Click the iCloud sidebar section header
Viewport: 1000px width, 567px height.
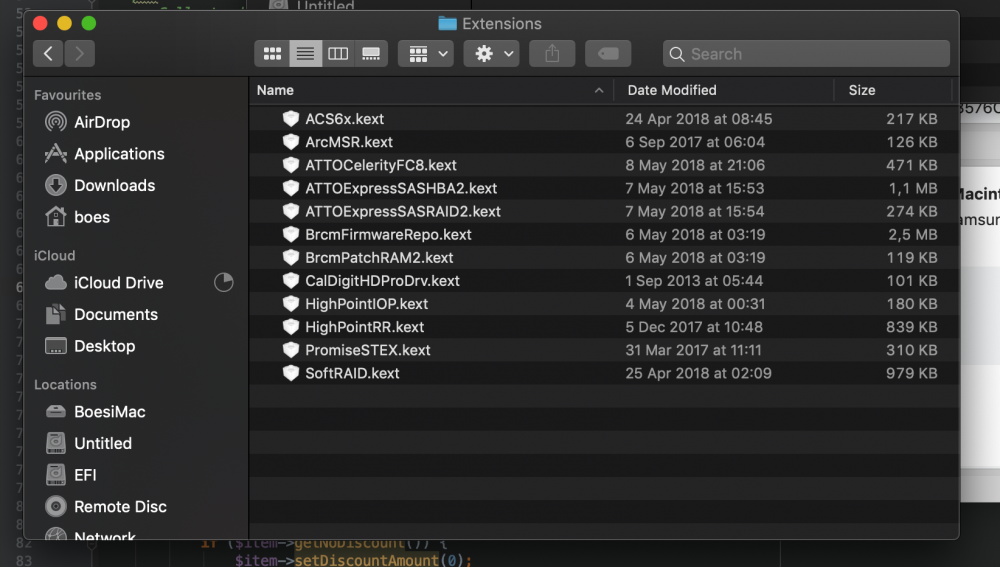54,255
